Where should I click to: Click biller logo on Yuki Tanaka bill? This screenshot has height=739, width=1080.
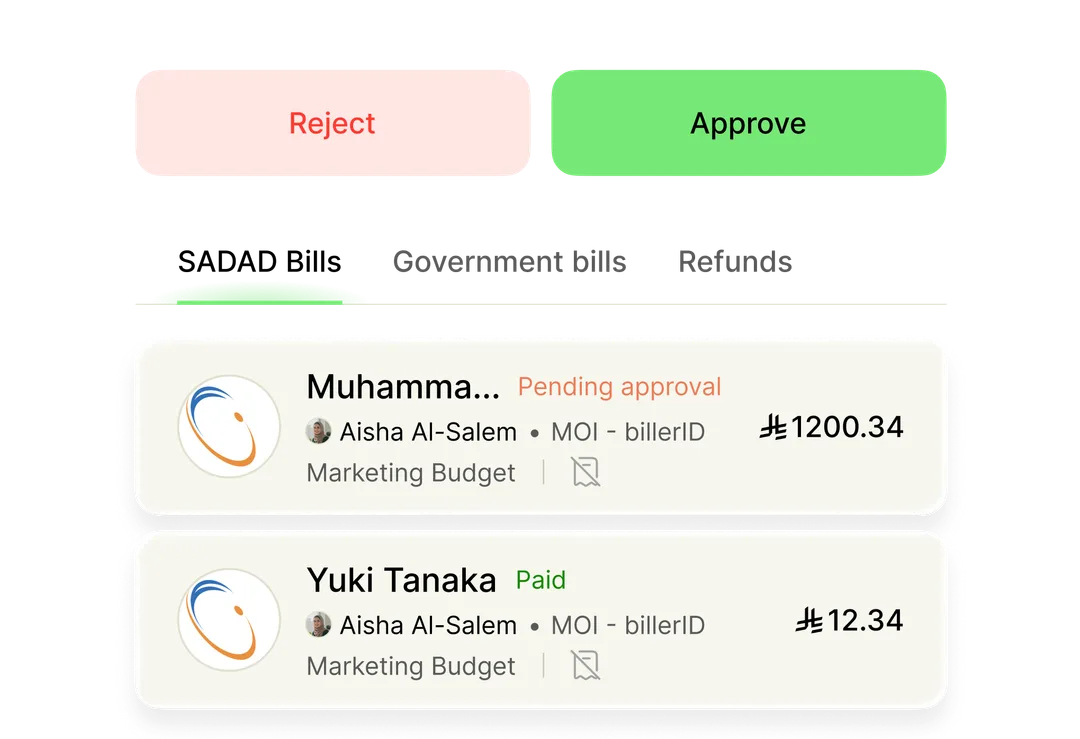[x=229, y=620]
